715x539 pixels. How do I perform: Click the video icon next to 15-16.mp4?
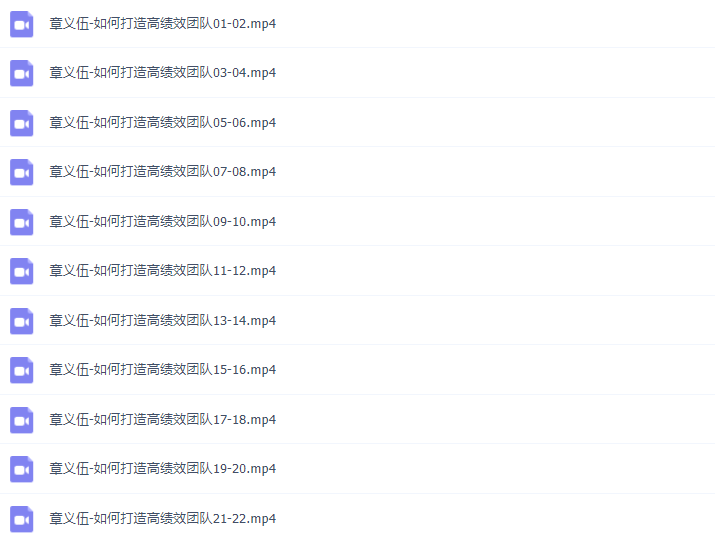point(21,370)
